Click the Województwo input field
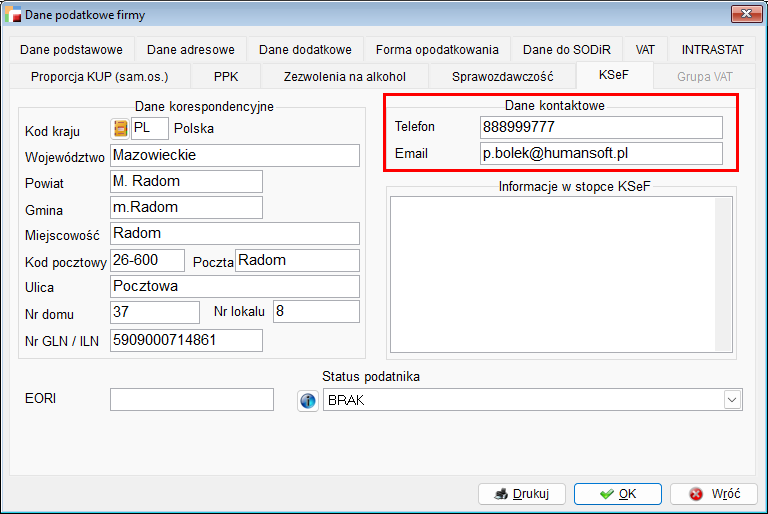This screenshot has width=768, height=514. [233, 155]
